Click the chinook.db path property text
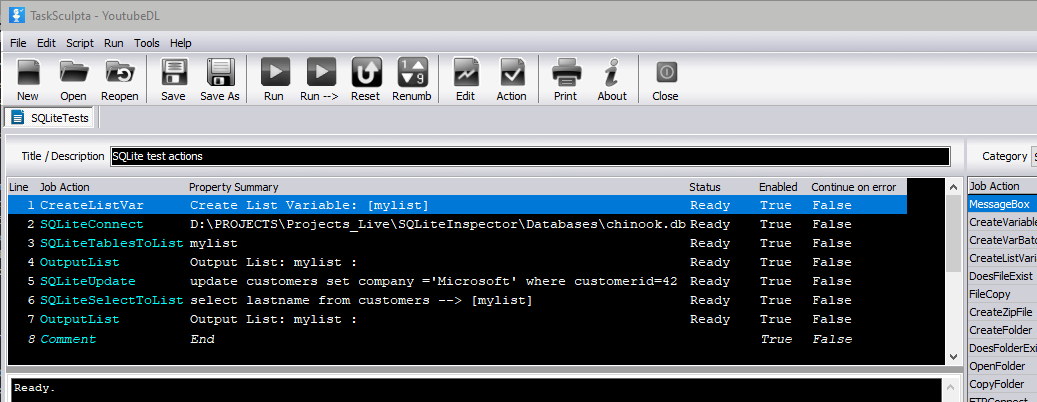 438,224
